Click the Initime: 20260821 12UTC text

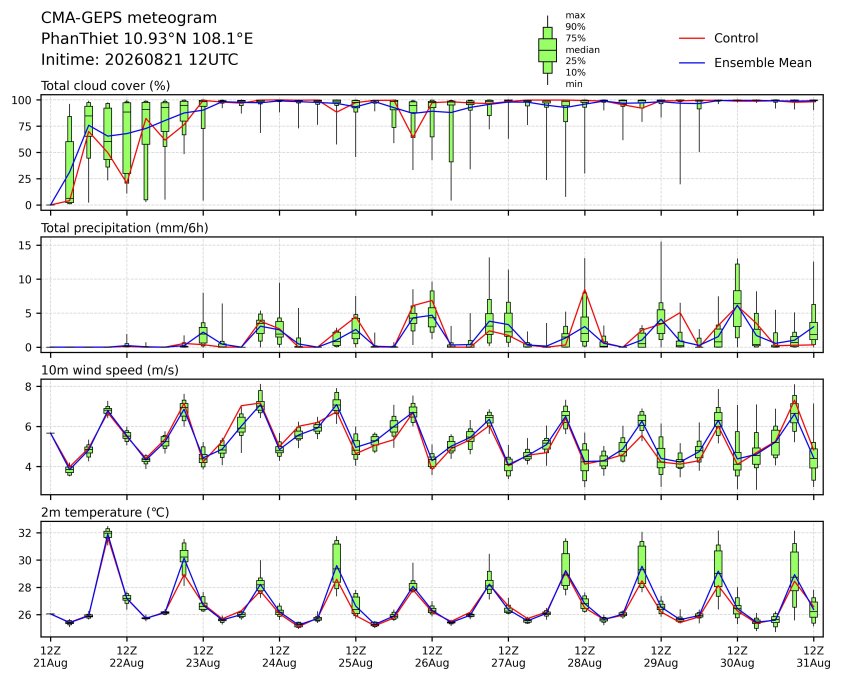click(140, 59)
